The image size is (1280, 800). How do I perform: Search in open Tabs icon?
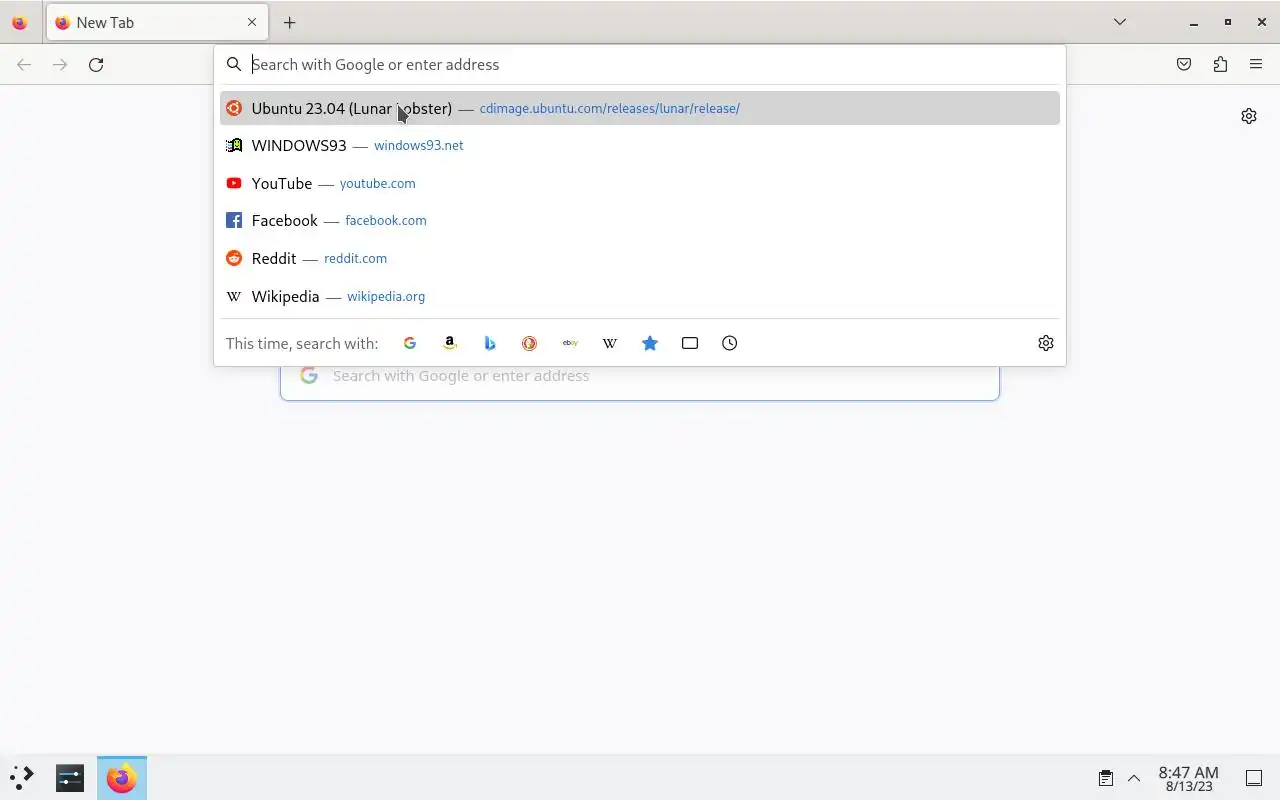click(x=690, y=343)
